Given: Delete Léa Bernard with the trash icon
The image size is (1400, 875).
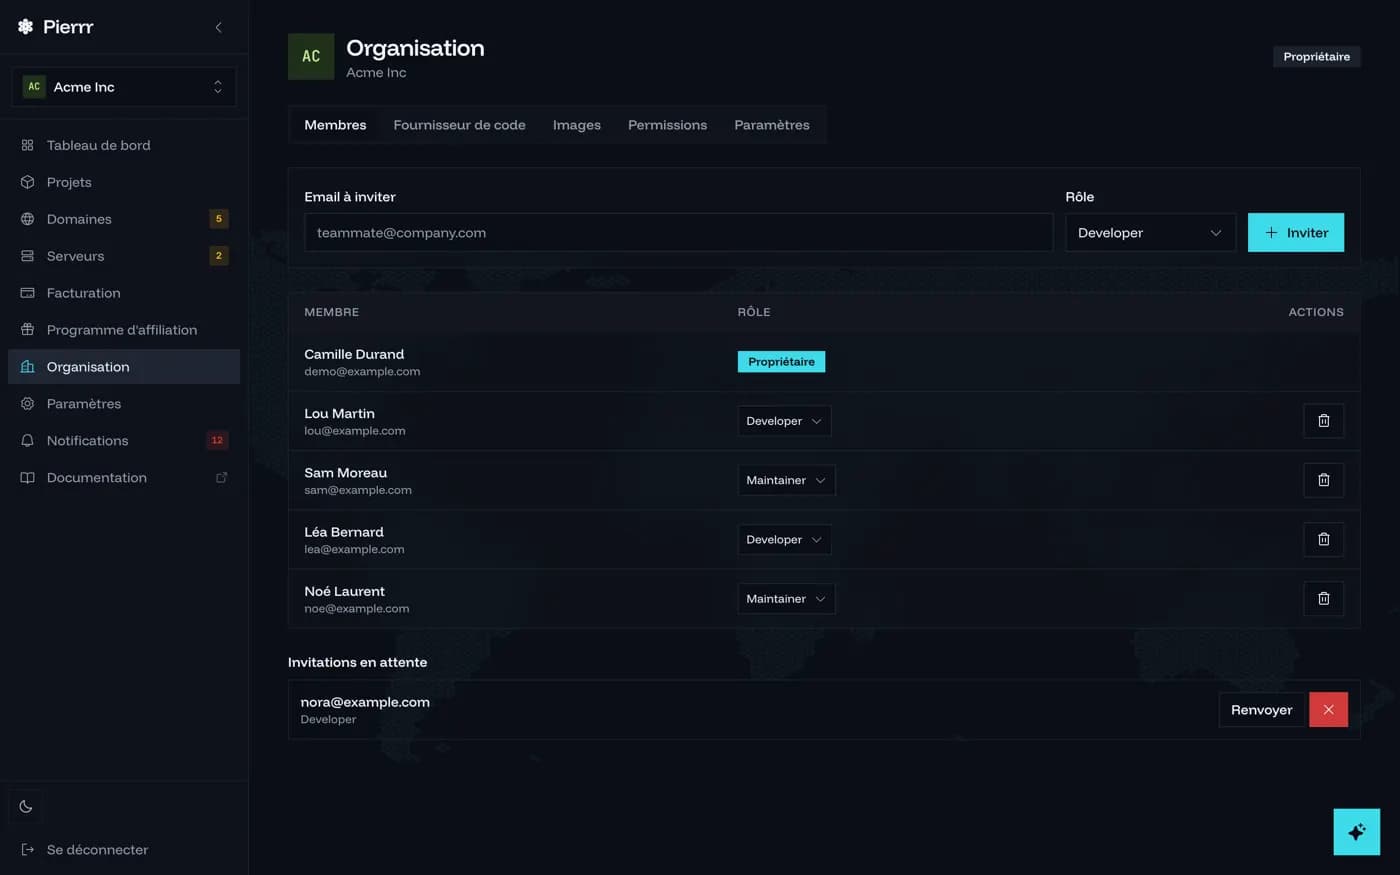Looking at the screenshot, I should click(x=1324, y=540).
